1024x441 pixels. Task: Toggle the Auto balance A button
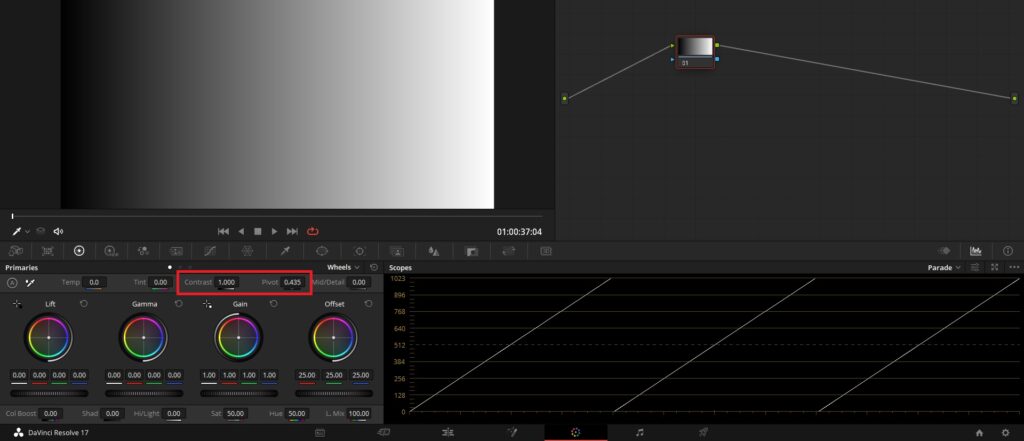[12, 283]
